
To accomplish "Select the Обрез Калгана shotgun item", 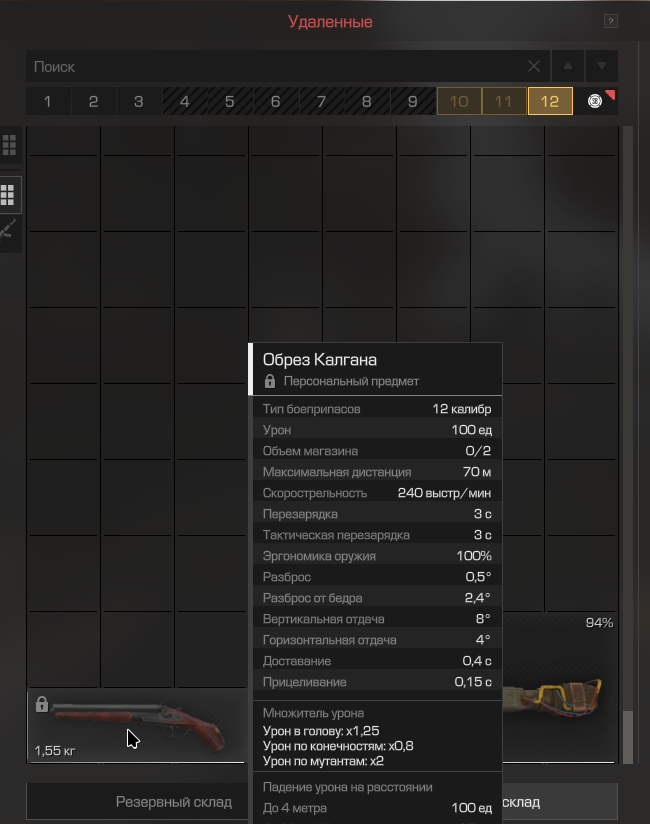I will click(x=138, y=725).
